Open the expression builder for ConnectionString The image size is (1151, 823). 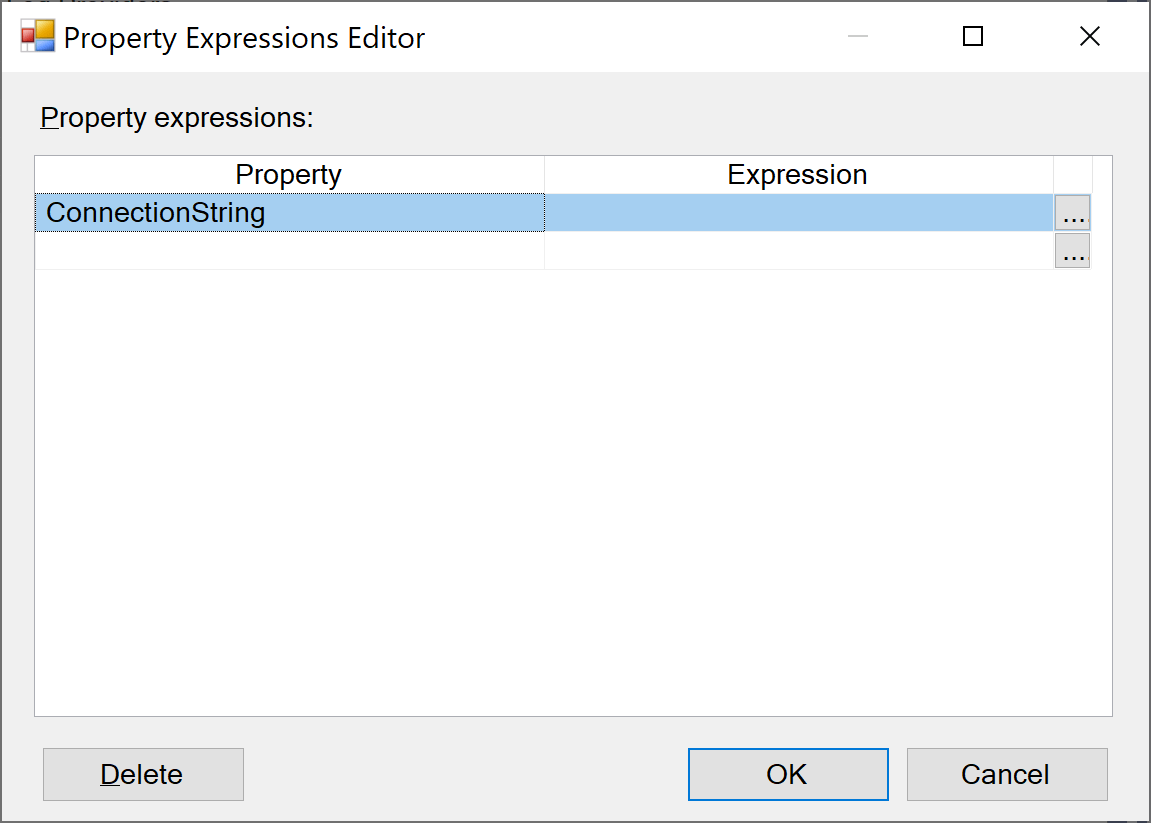1072,212
